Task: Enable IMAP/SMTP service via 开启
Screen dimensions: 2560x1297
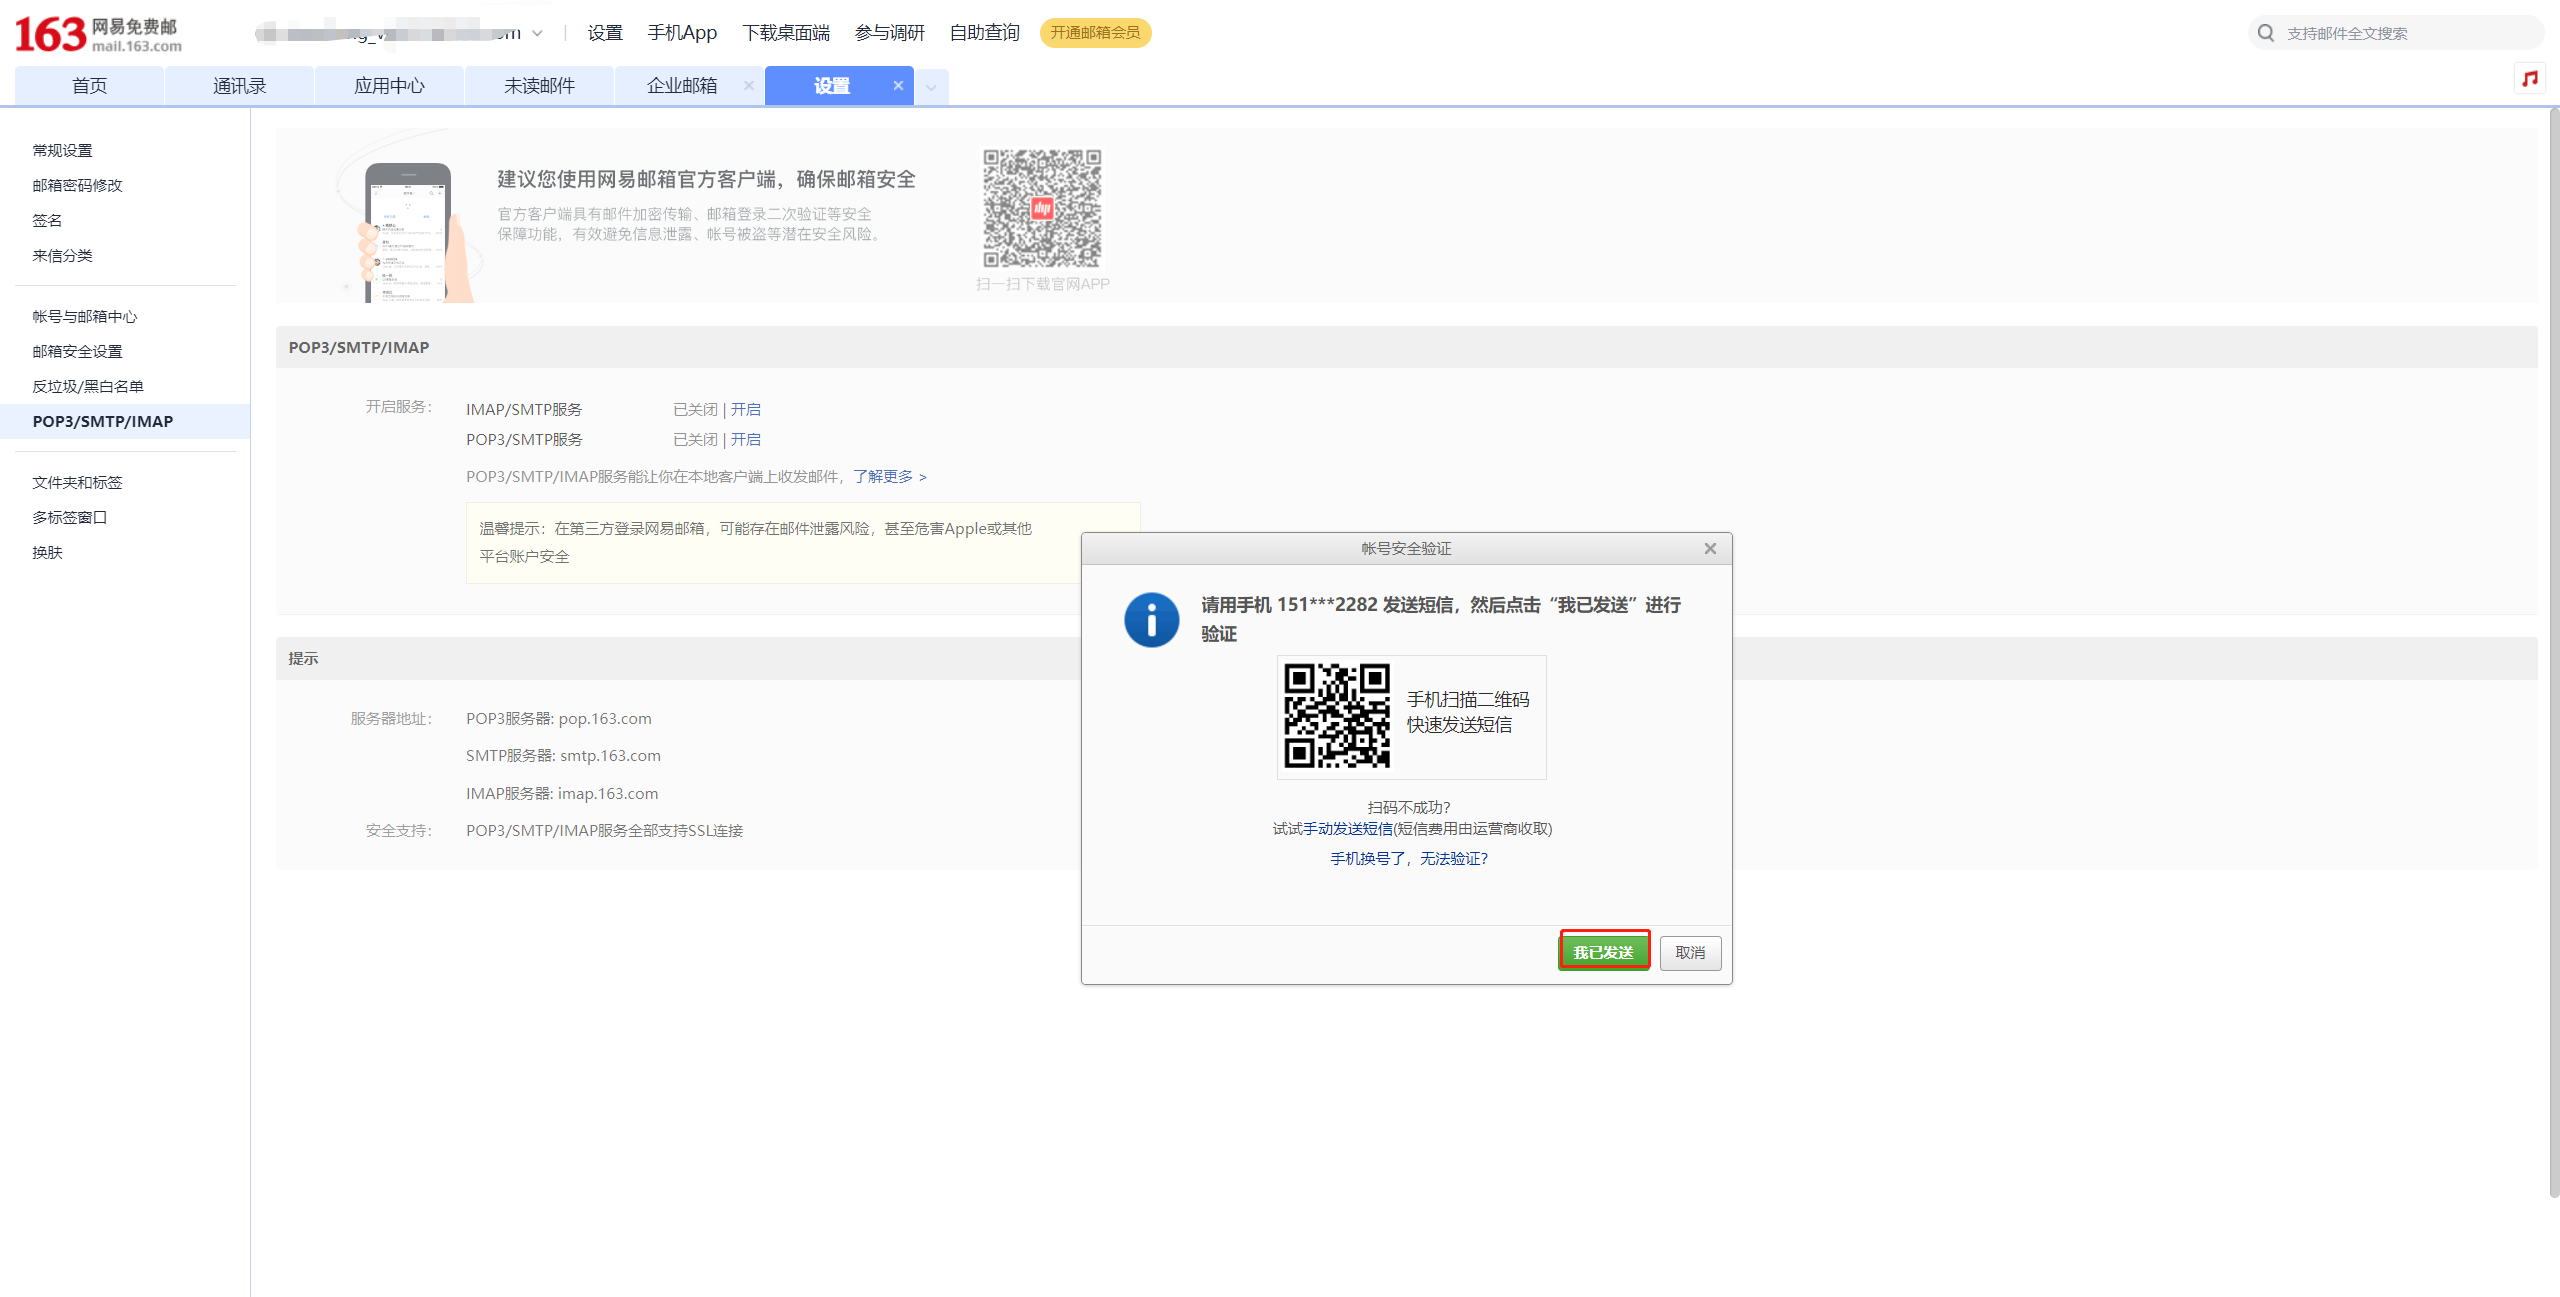Action: pos(745,409)
